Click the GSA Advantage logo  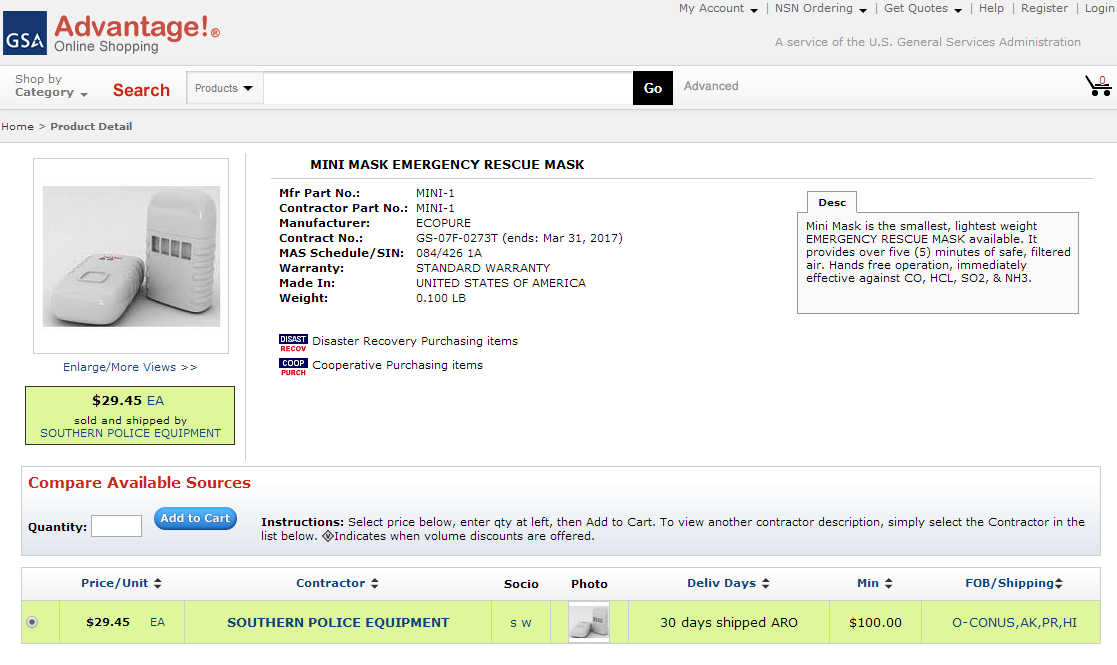coord(112,33)
